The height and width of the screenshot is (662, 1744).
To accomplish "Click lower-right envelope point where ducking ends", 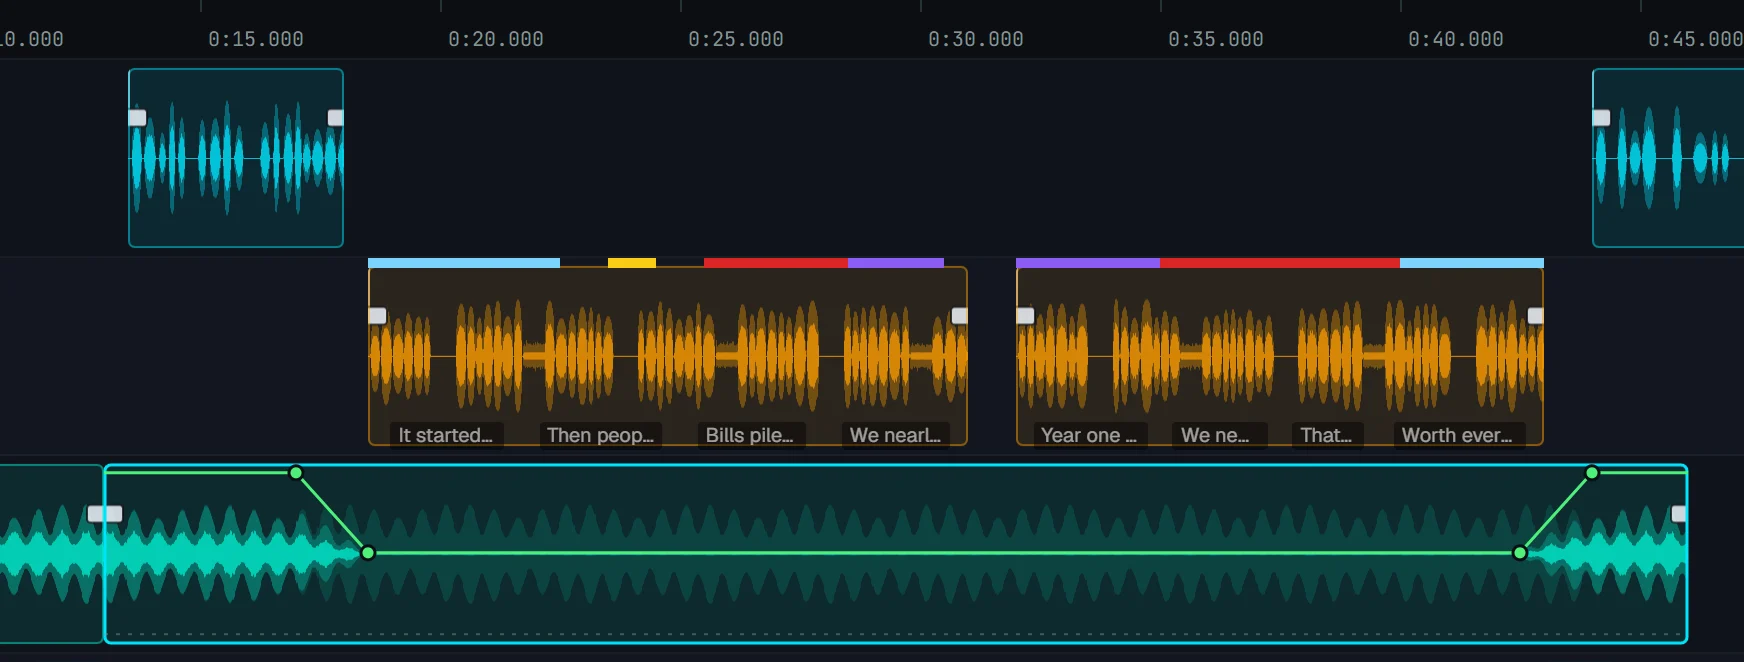I will (1520, 552).
